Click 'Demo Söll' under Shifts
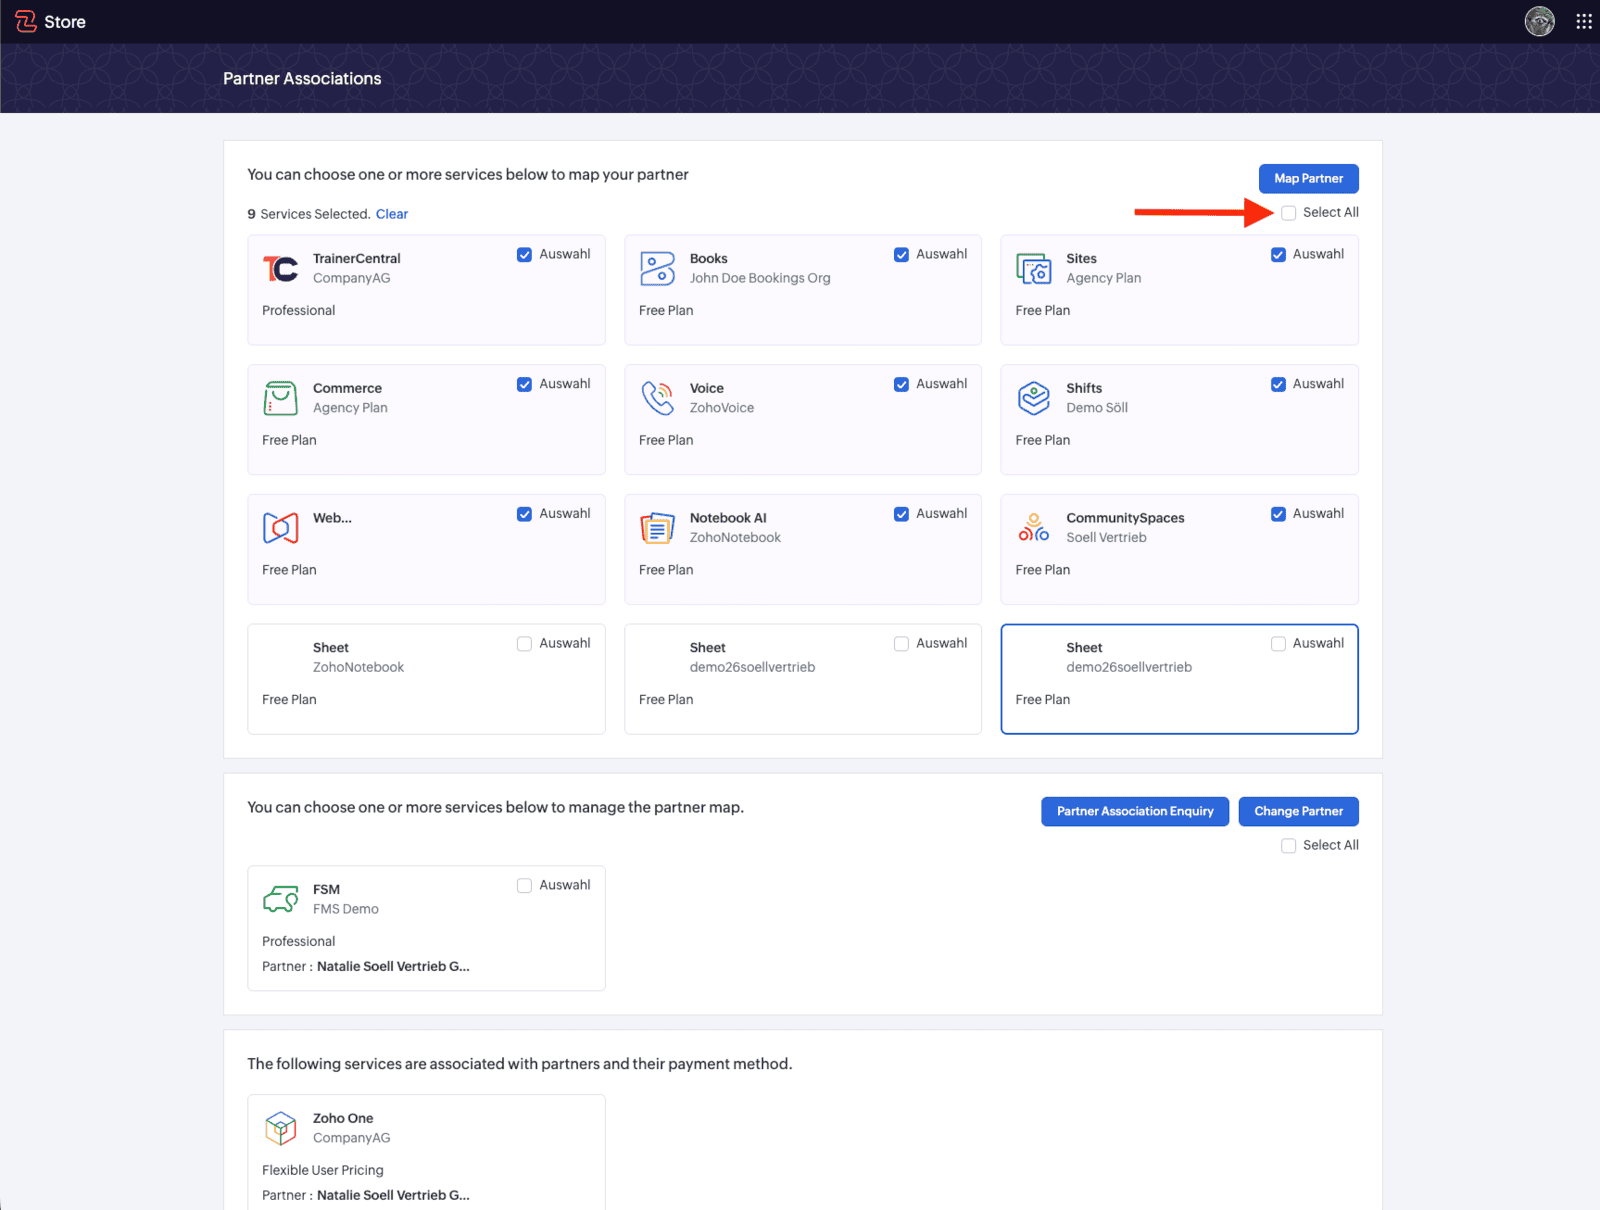This screenshot has height=1210, width=1600. (x=1097, y=408)
